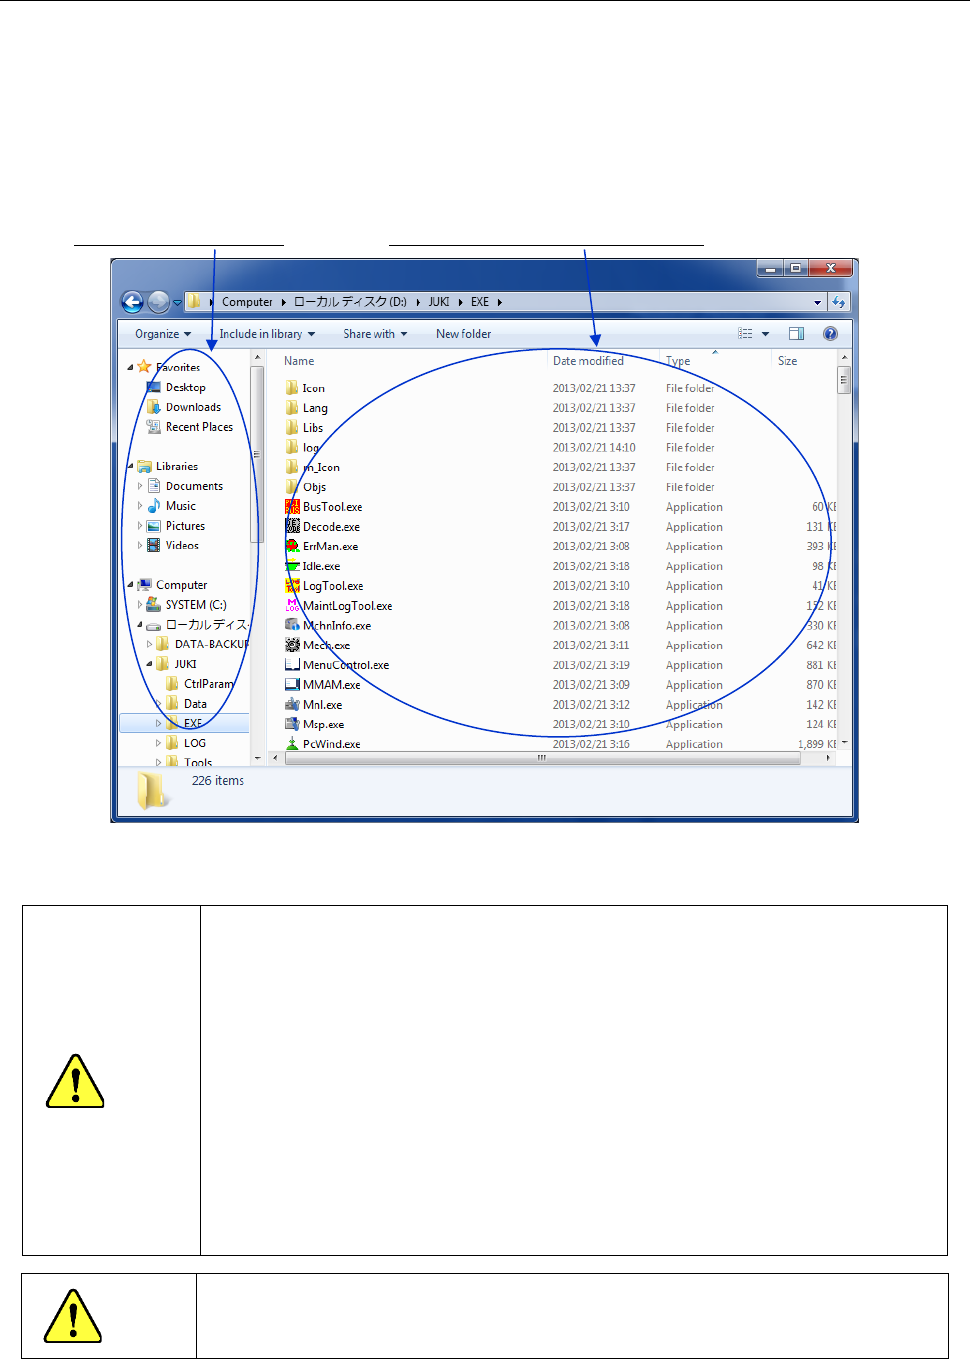Select the Libs folder
The width and height of the screenshot is (970, 1359).
(x=304, y=428)
